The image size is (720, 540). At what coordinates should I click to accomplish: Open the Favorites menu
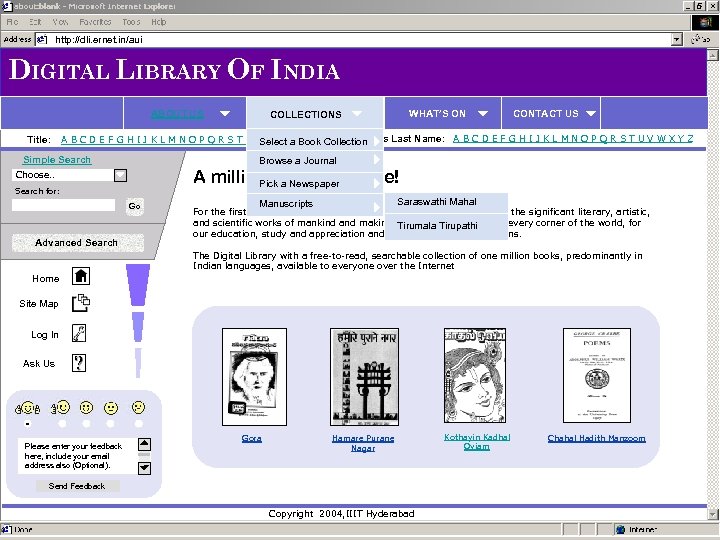pos(95,22)
